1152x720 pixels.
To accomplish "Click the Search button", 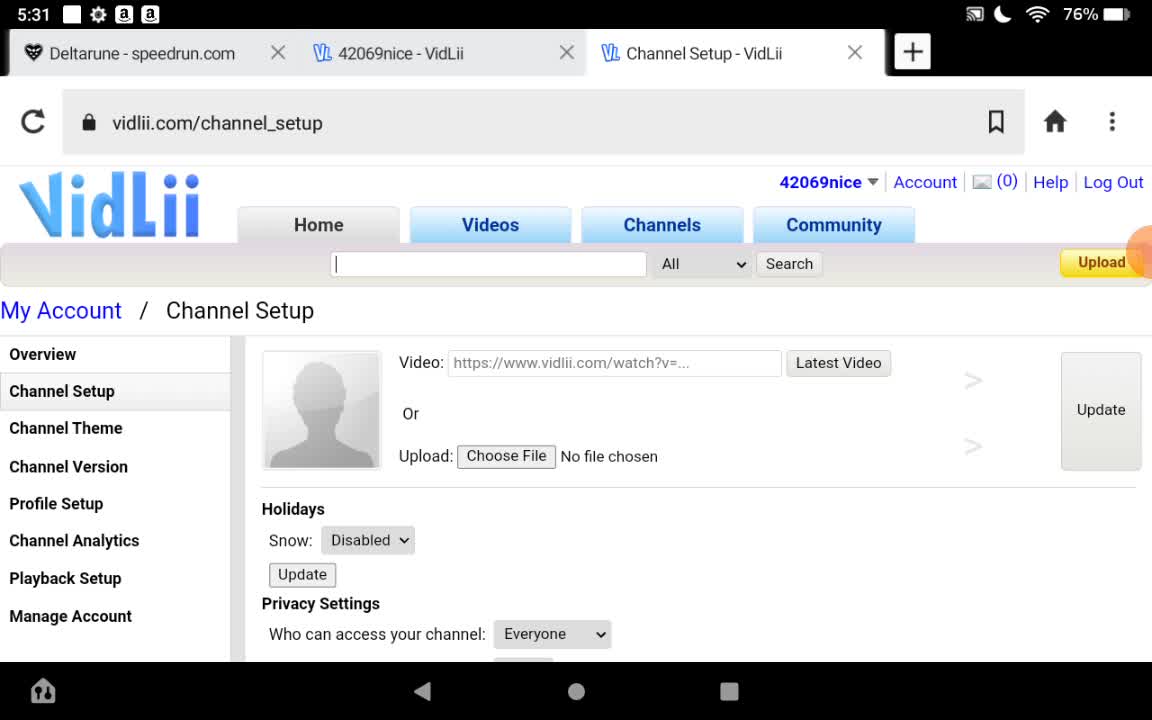I will (x=789, y=264).
